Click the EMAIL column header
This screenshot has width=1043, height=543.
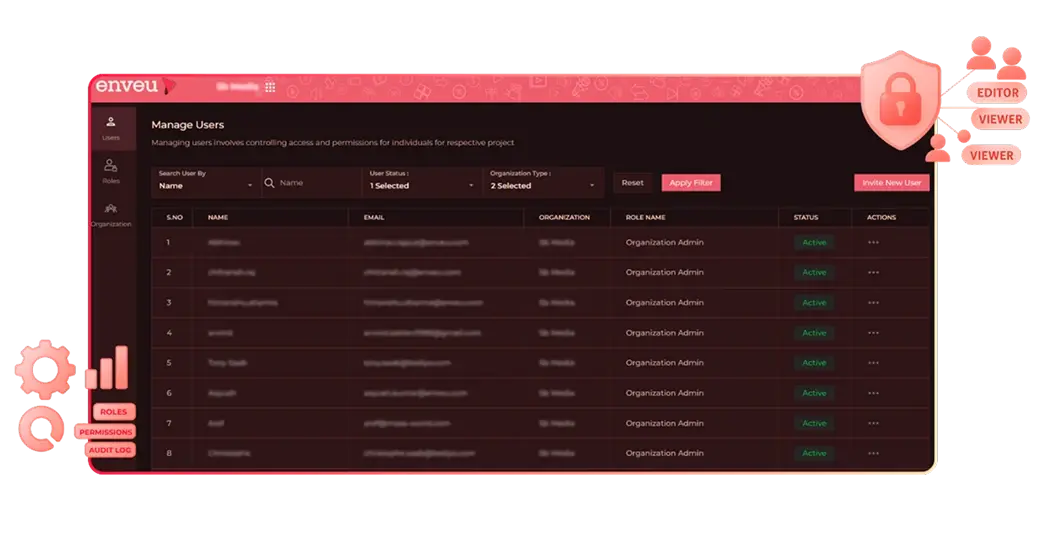(x=375, y=217)
